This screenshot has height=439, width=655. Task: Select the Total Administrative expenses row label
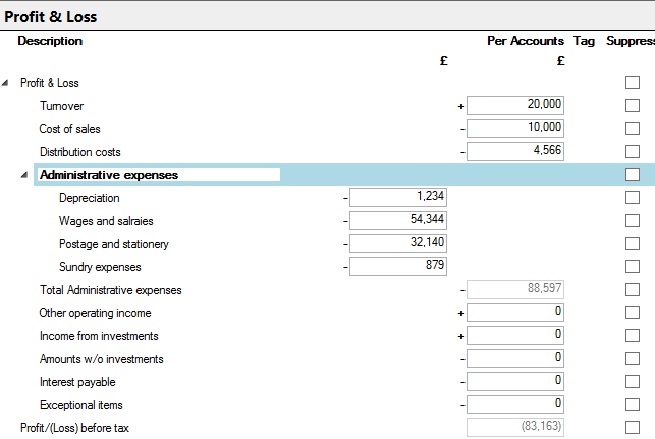point(111,290)
